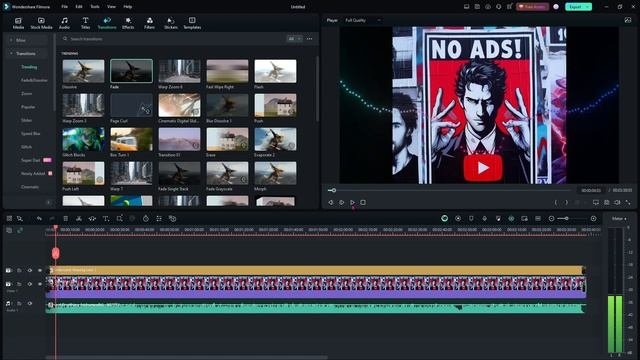Click the player progress slider handle
Image resolution: width=640 pixels, height=360 pixels.
(333, 190)
